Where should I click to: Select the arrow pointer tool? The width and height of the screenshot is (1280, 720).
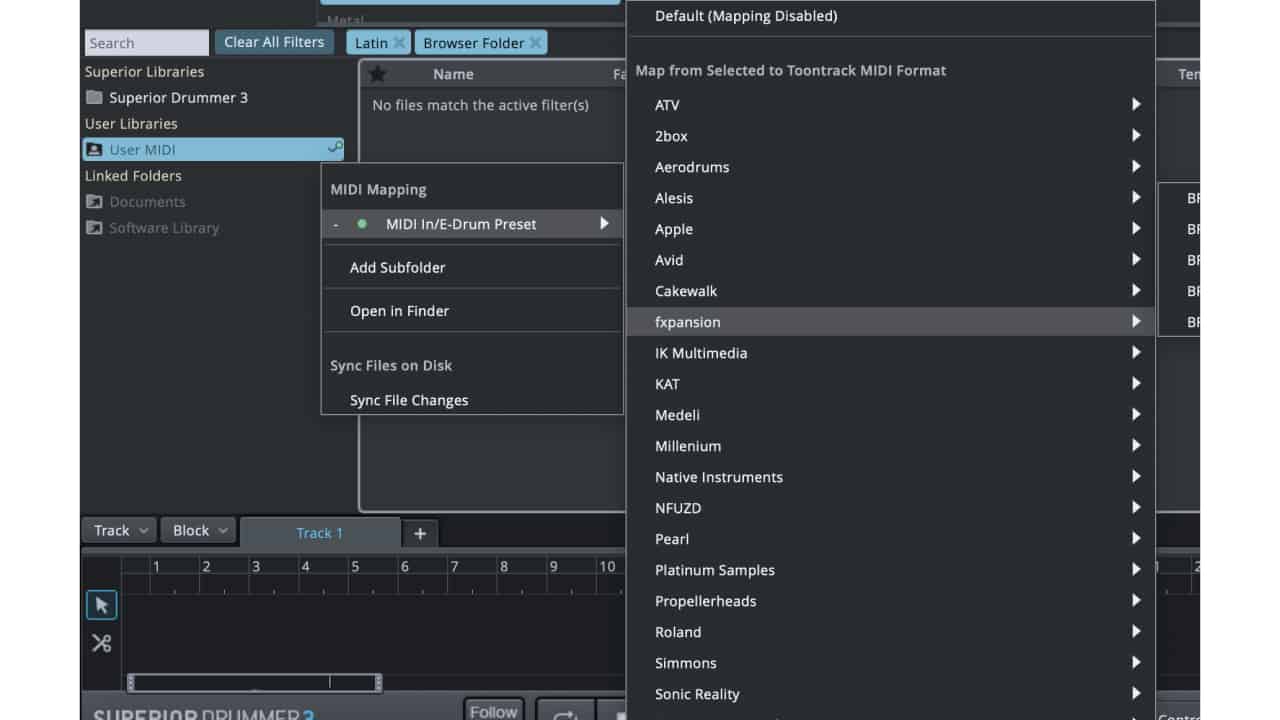click(x=101, y=605)
